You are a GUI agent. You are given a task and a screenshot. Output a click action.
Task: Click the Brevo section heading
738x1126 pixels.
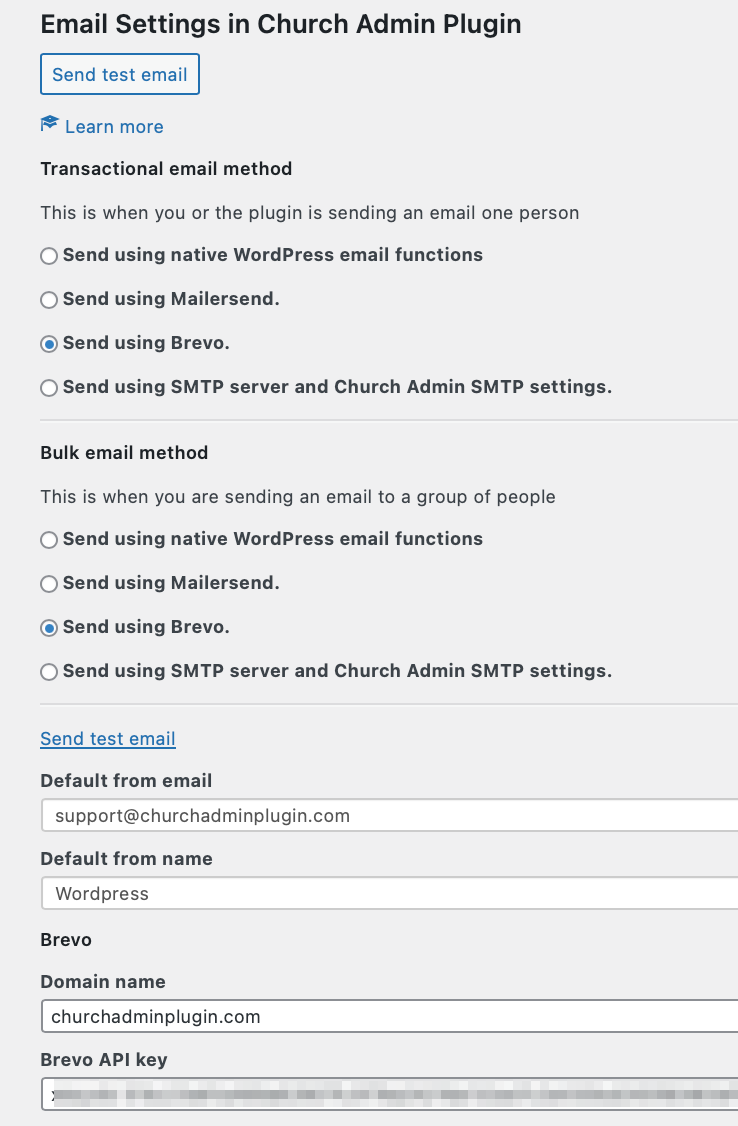coord(66,941)
